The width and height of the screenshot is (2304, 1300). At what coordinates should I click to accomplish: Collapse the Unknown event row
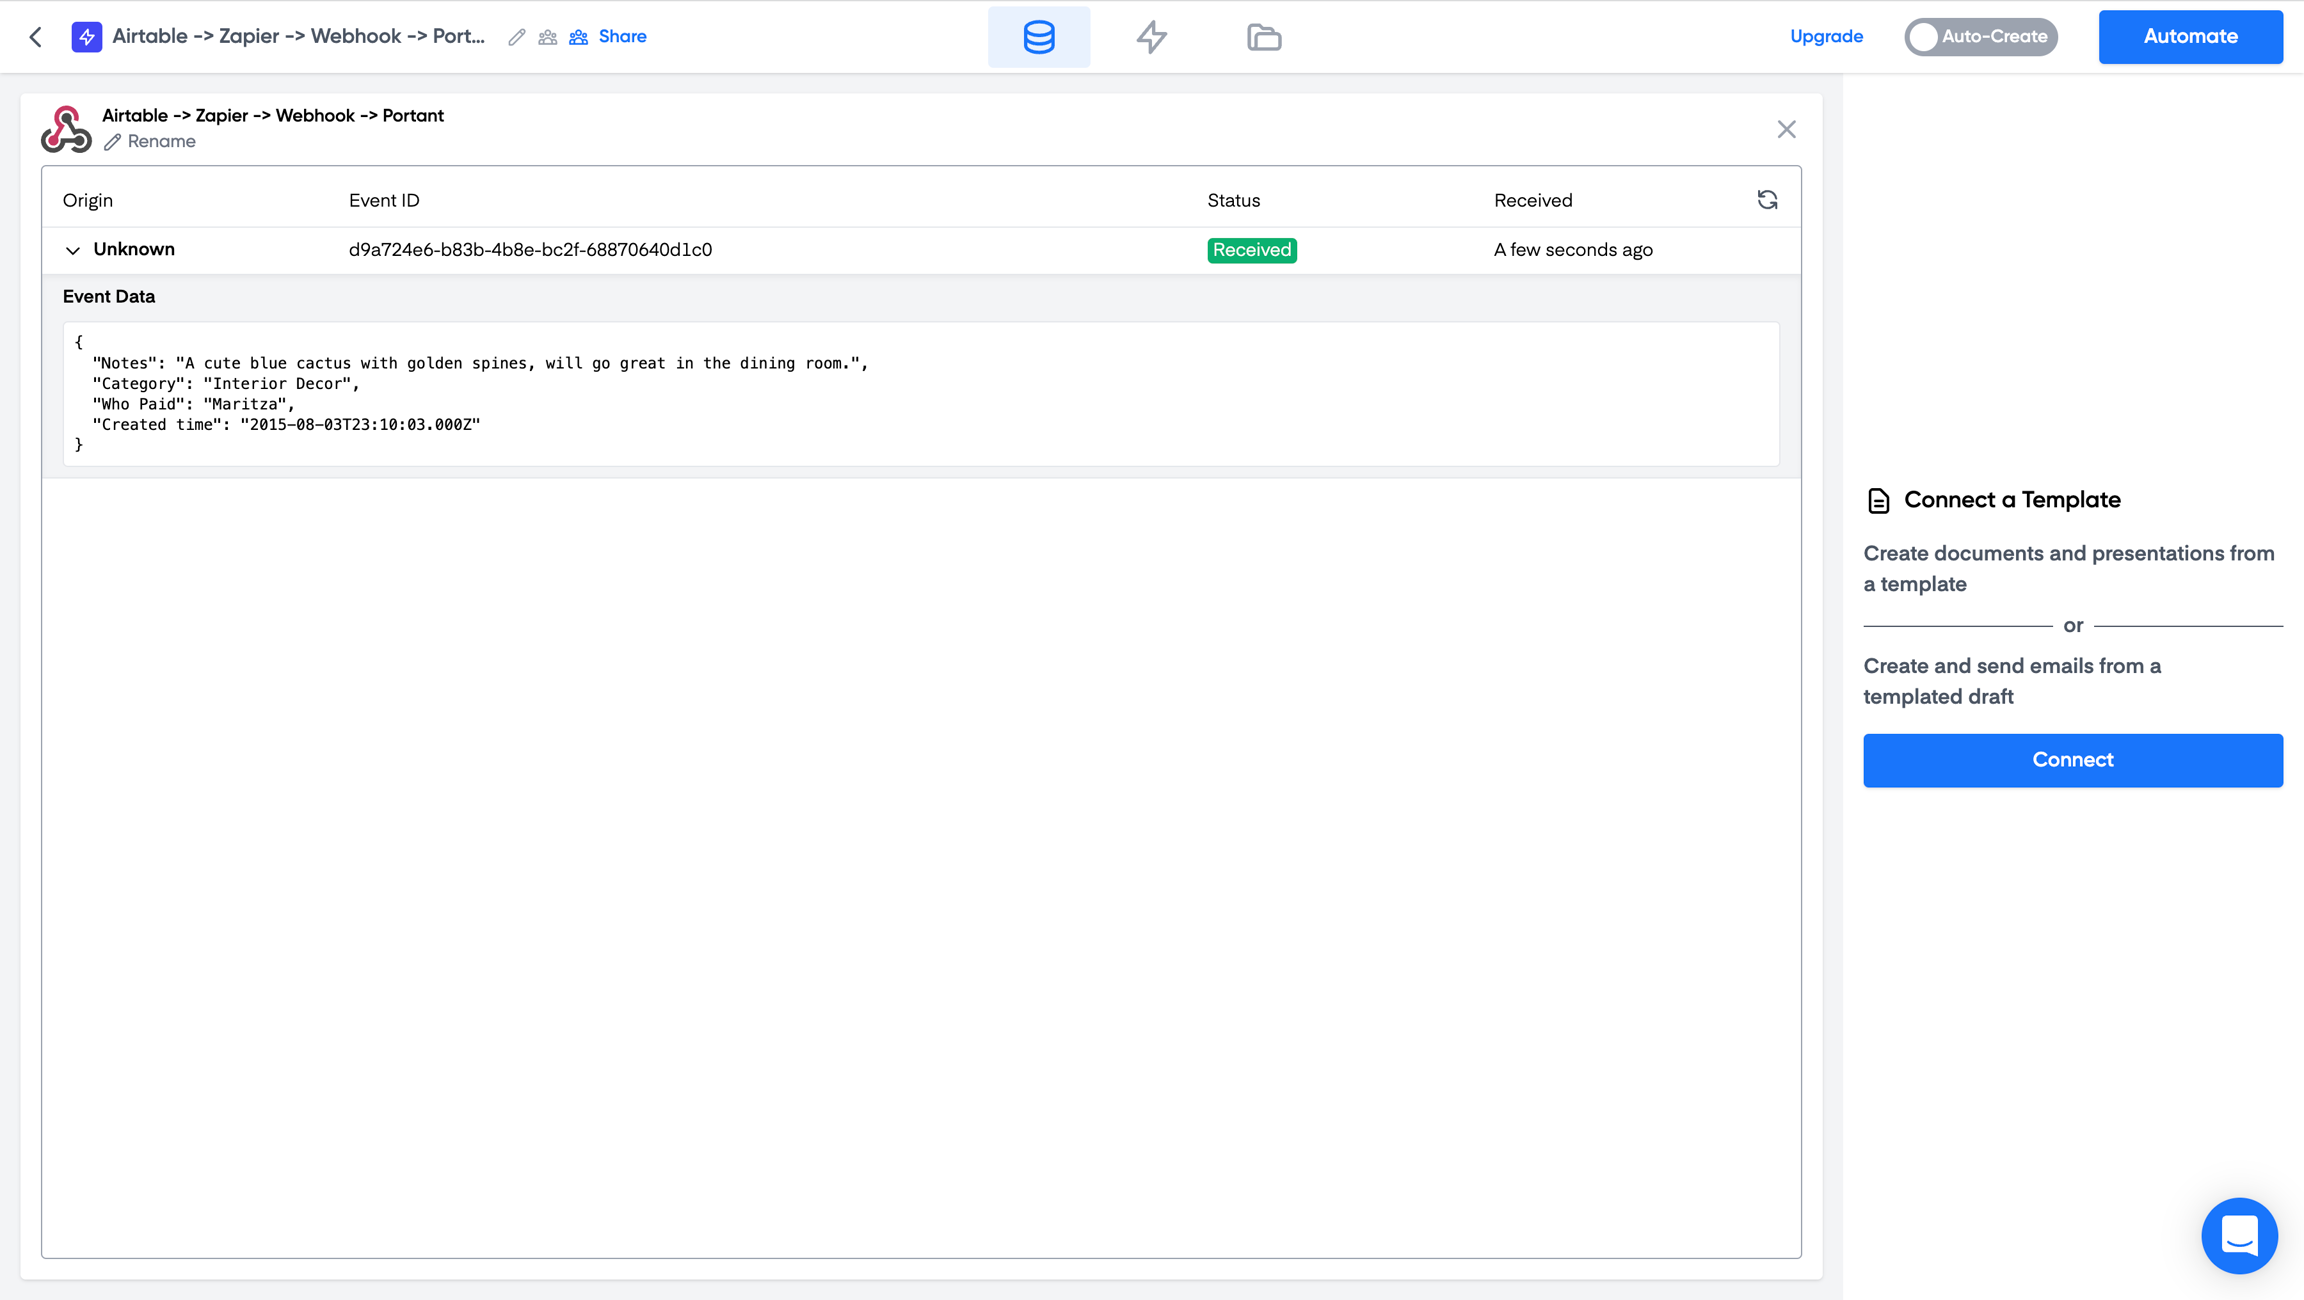click(72, 250)
